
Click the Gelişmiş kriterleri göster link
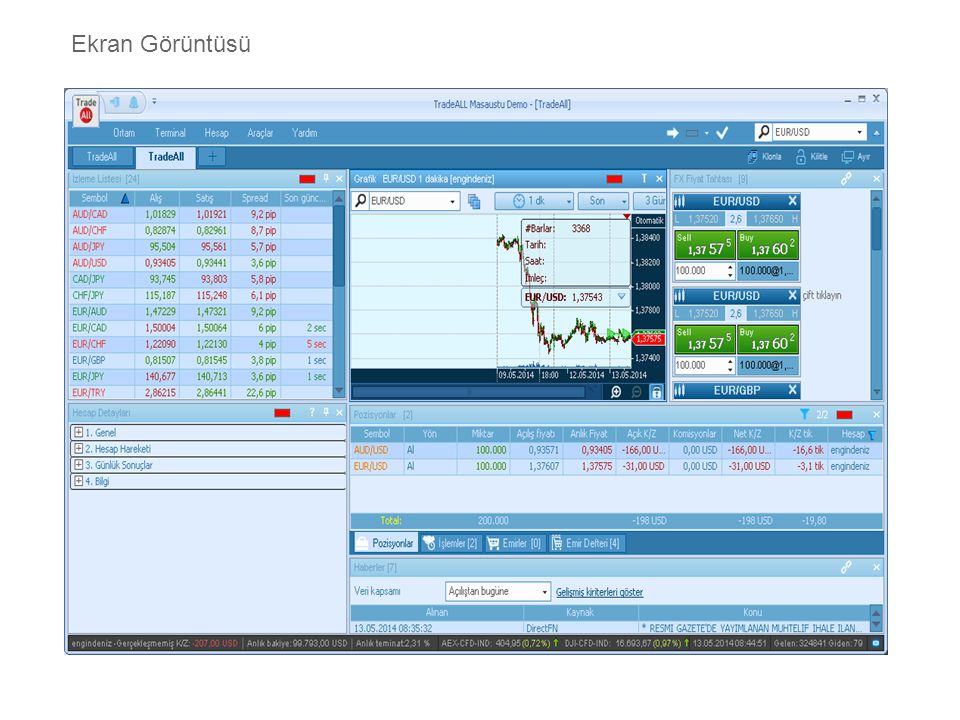[599, 592]
